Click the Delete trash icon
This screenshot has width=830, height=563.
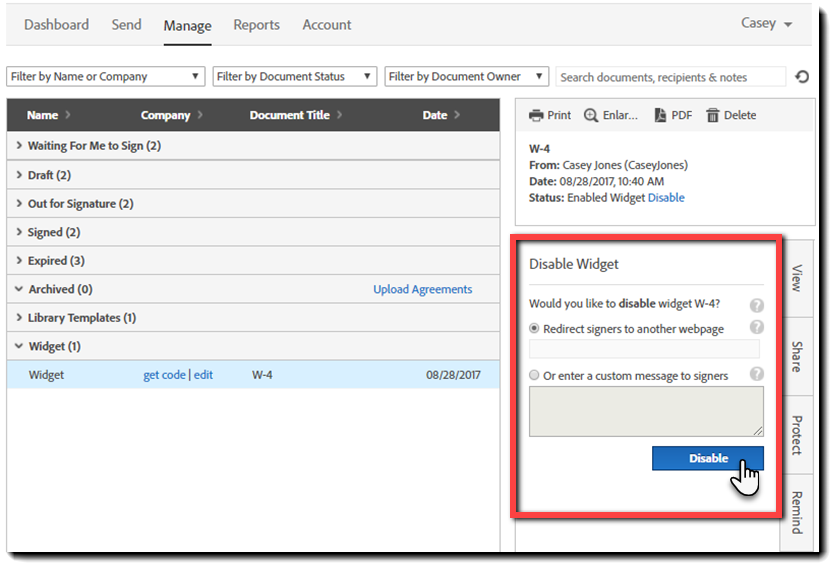coord(712,115)
